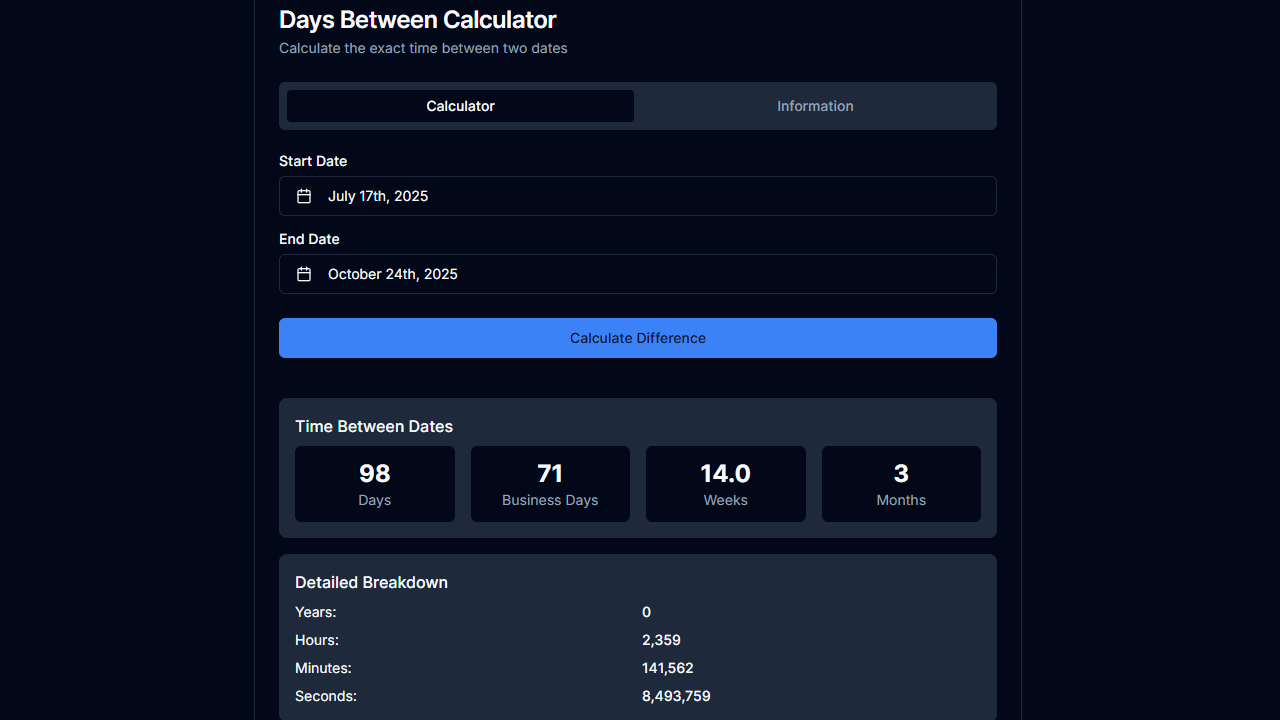The image size is (1280, 720).
Task: Click the subtitle about exact time between dates
Action: coord(423,48)
